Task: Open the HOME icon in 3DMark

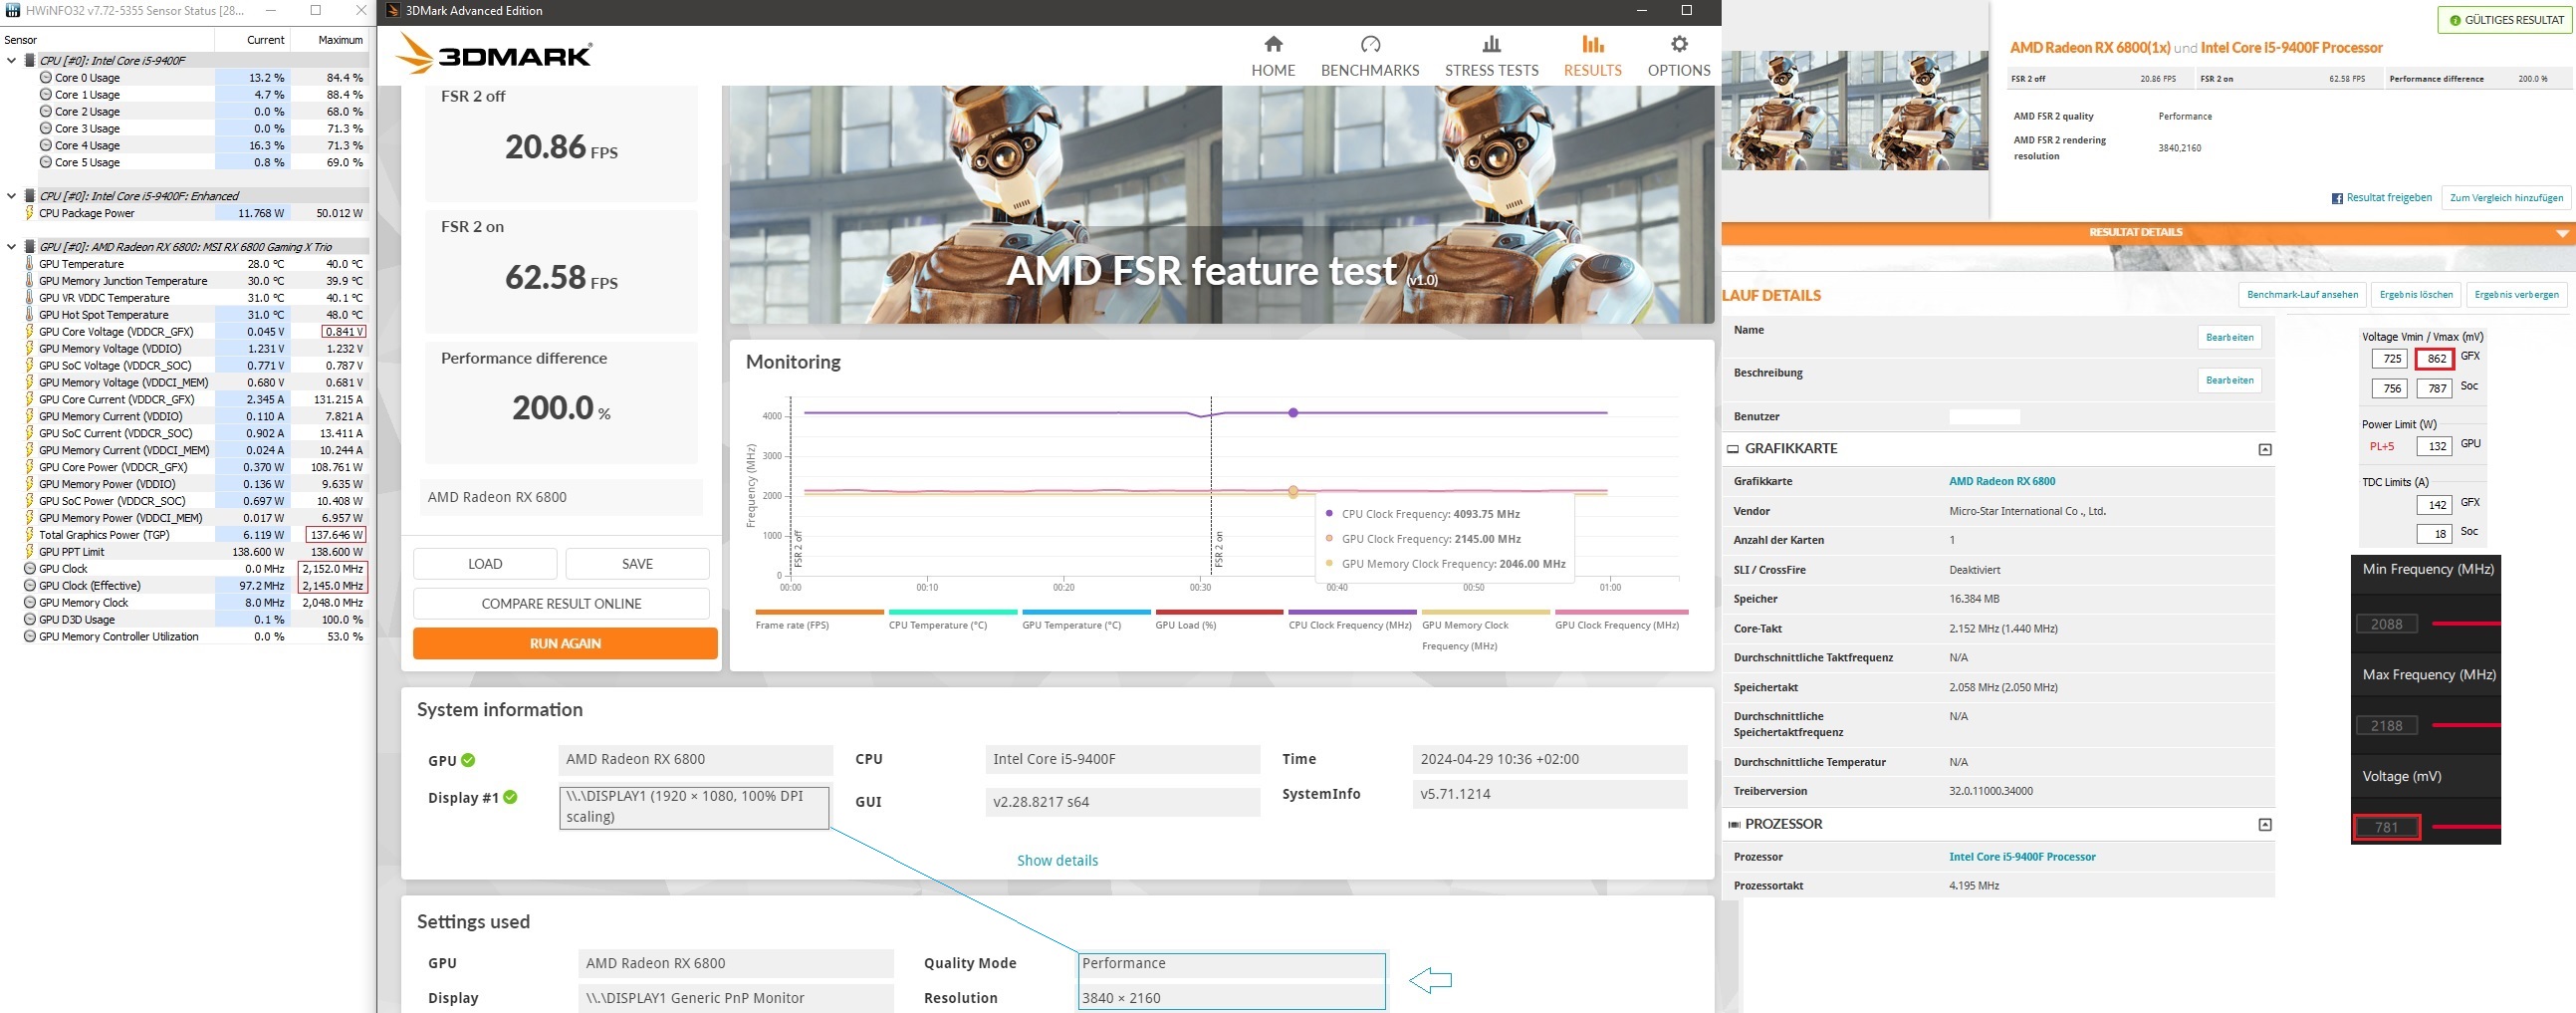Action: coord(1273,44)
